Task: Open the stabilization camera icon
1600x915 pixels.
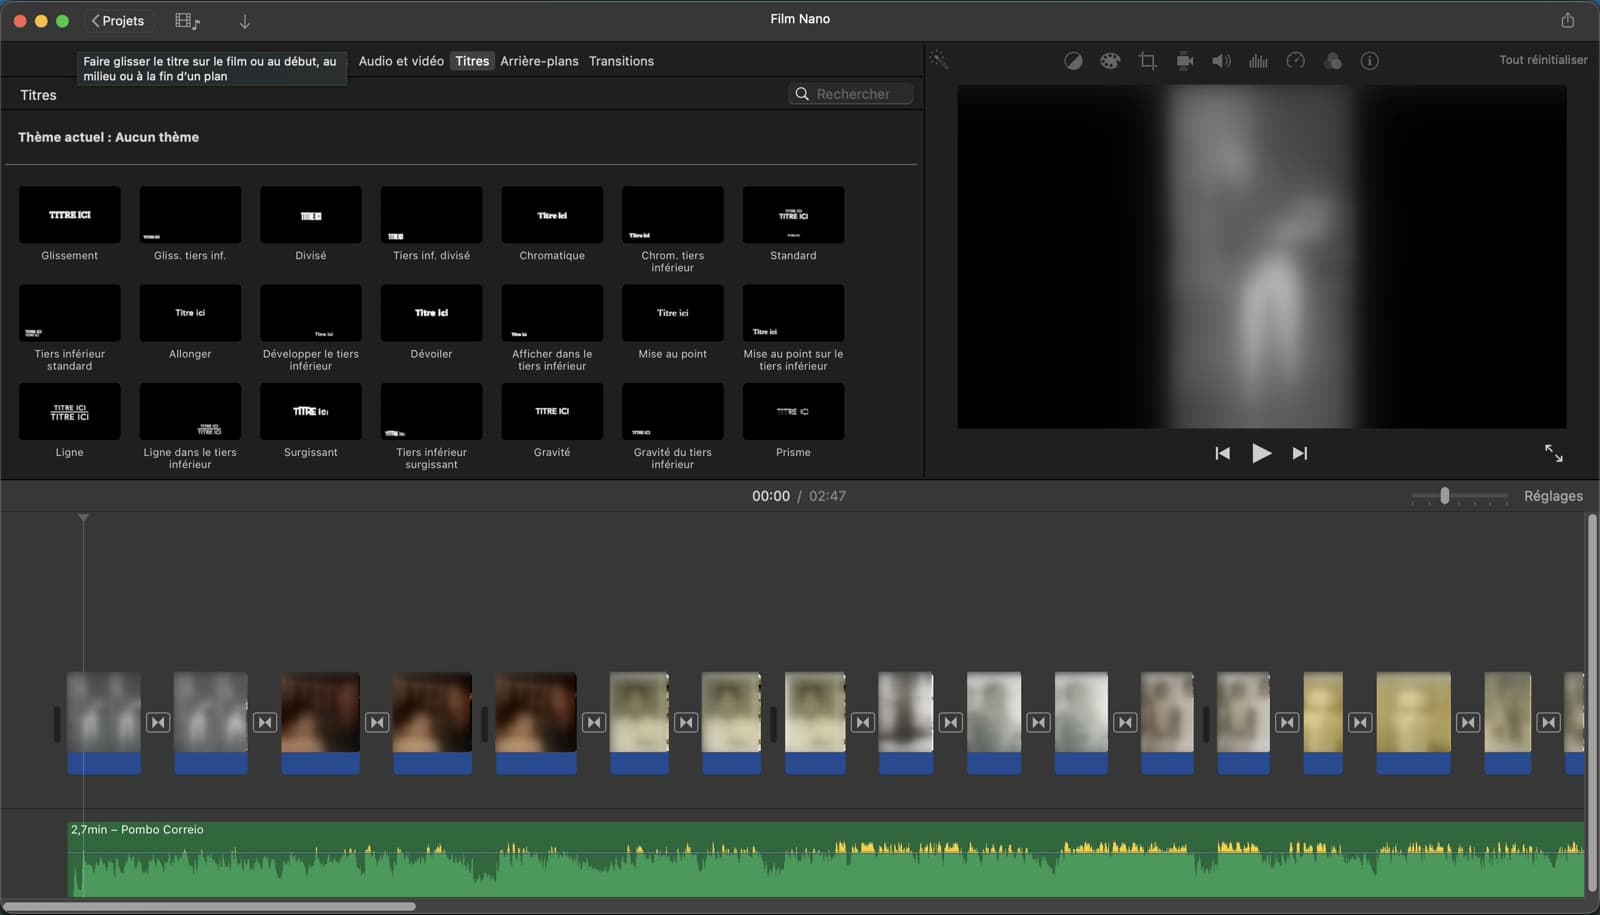Action: click(1185, 61)
